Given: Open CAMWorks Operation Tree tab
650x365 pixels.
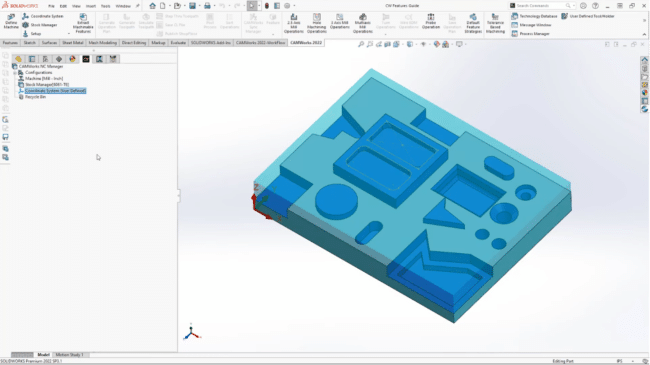Looking at the screenshot, I should (99, 59).
